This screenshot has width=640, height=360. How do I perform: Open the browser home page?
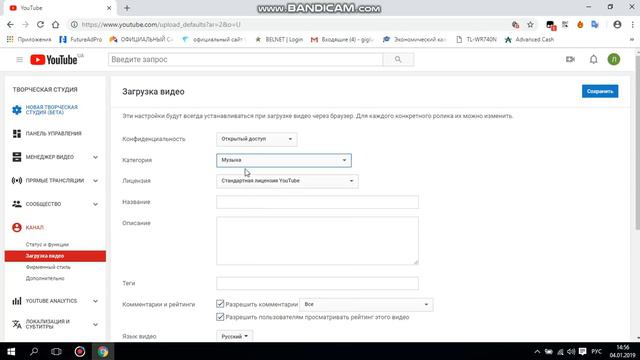[x=56, y=24]
